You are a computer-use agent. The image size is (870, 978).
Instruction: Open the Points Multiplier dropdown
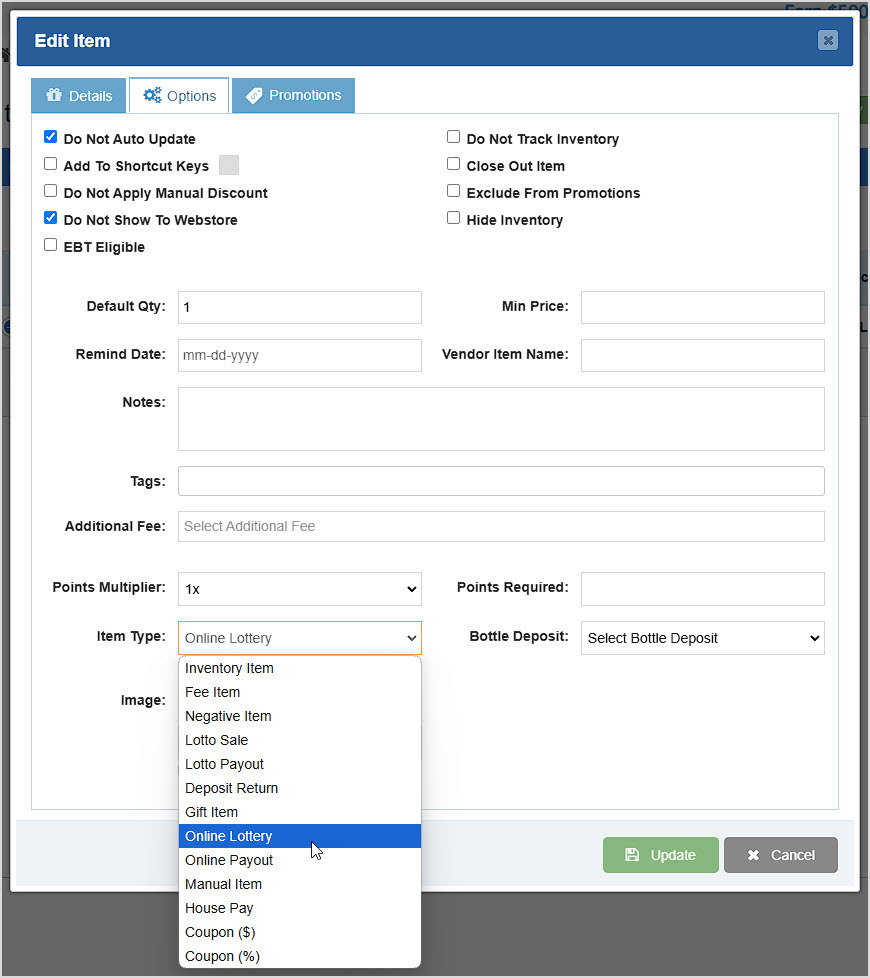299,589
